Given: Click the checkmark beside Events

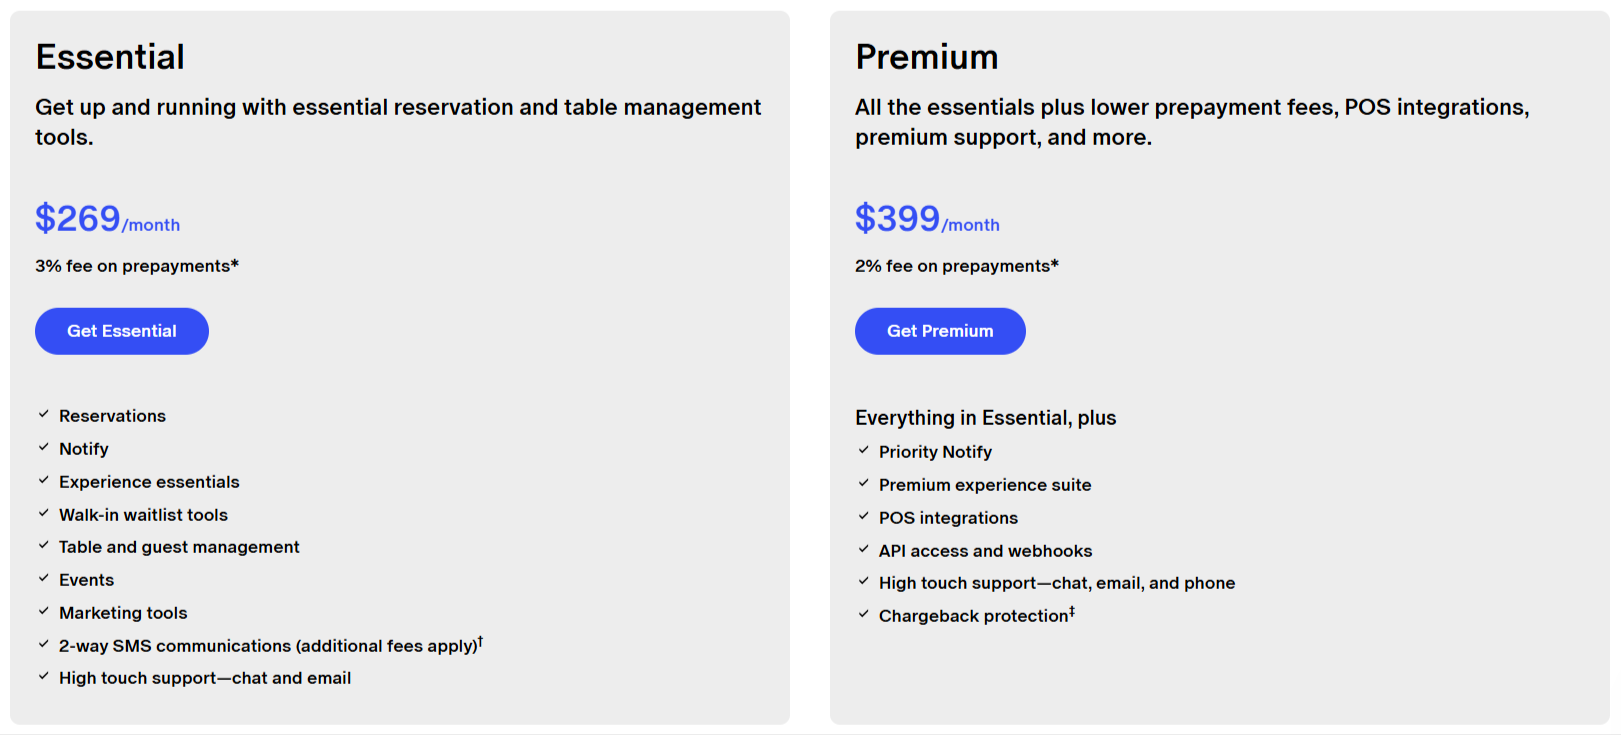Looking at the screenshot, I should [x=44, y=578].
